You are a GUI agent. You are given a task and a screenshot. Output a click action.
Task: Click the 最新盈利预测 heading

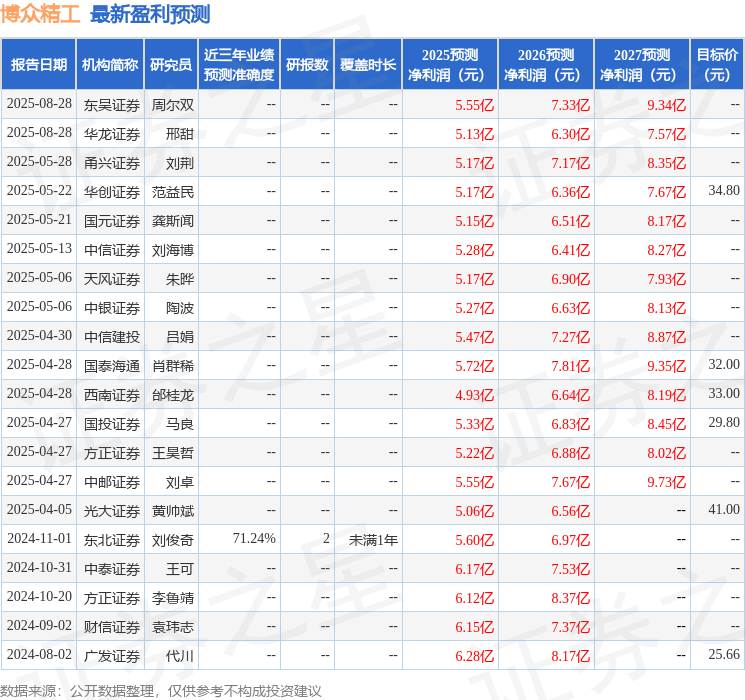point(150,14)
